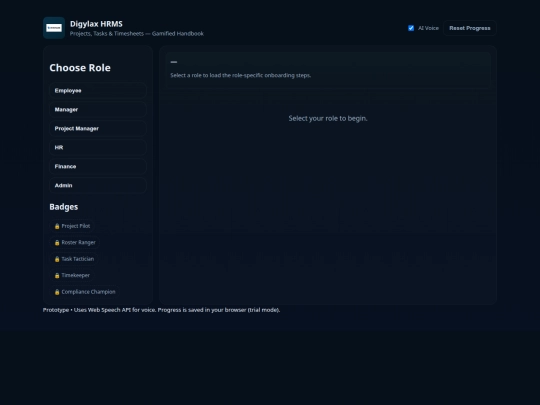
Task: Click the Compliance Champion badge lock icon
Action: pos(57,292)
